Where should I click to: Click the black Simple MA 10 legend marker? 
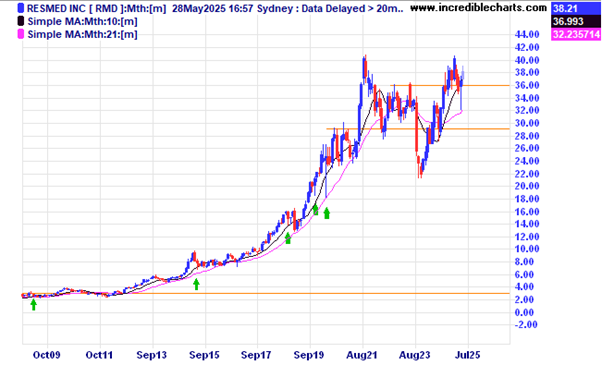(21, 21)
